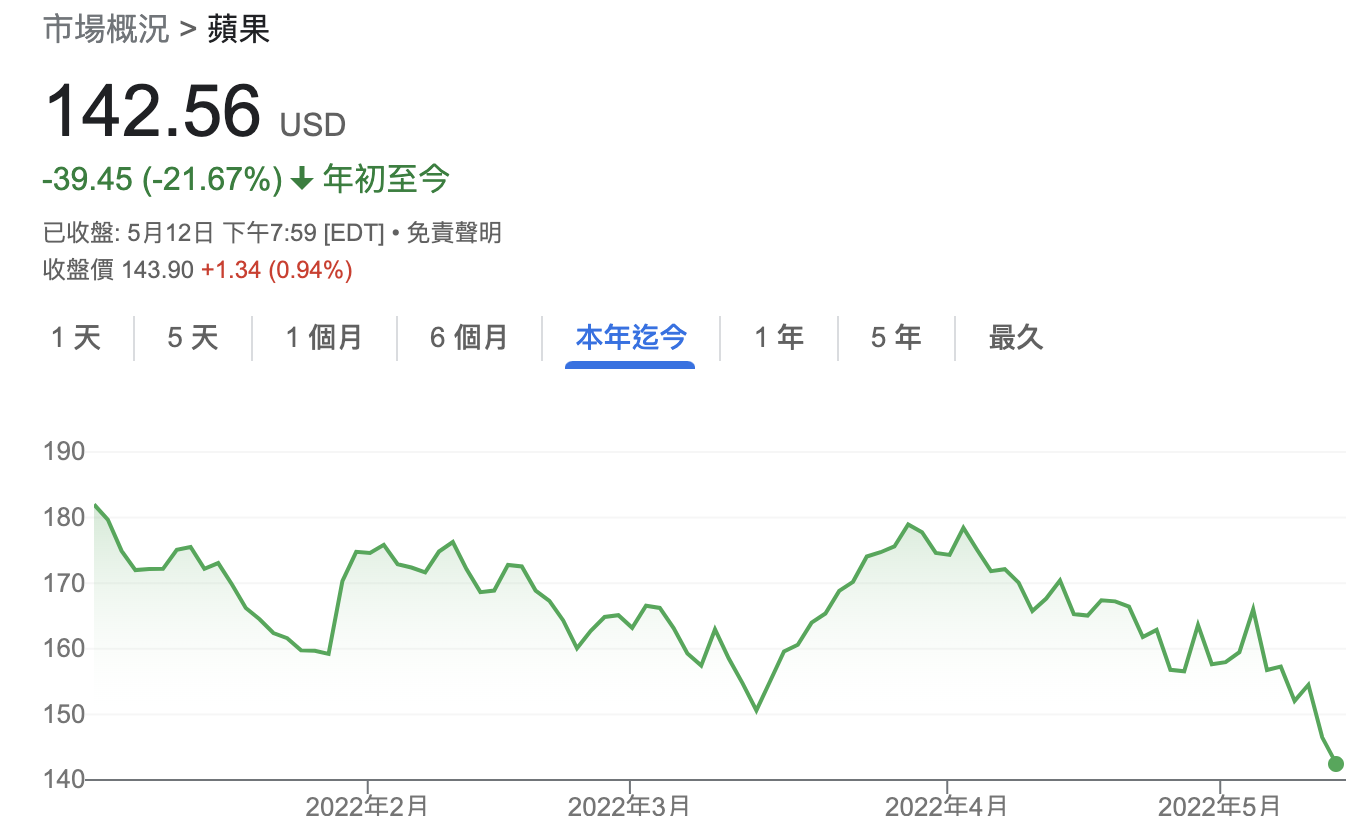Click the 2022年3月 axis label
1356x816 pixels.
click(629, 805)
